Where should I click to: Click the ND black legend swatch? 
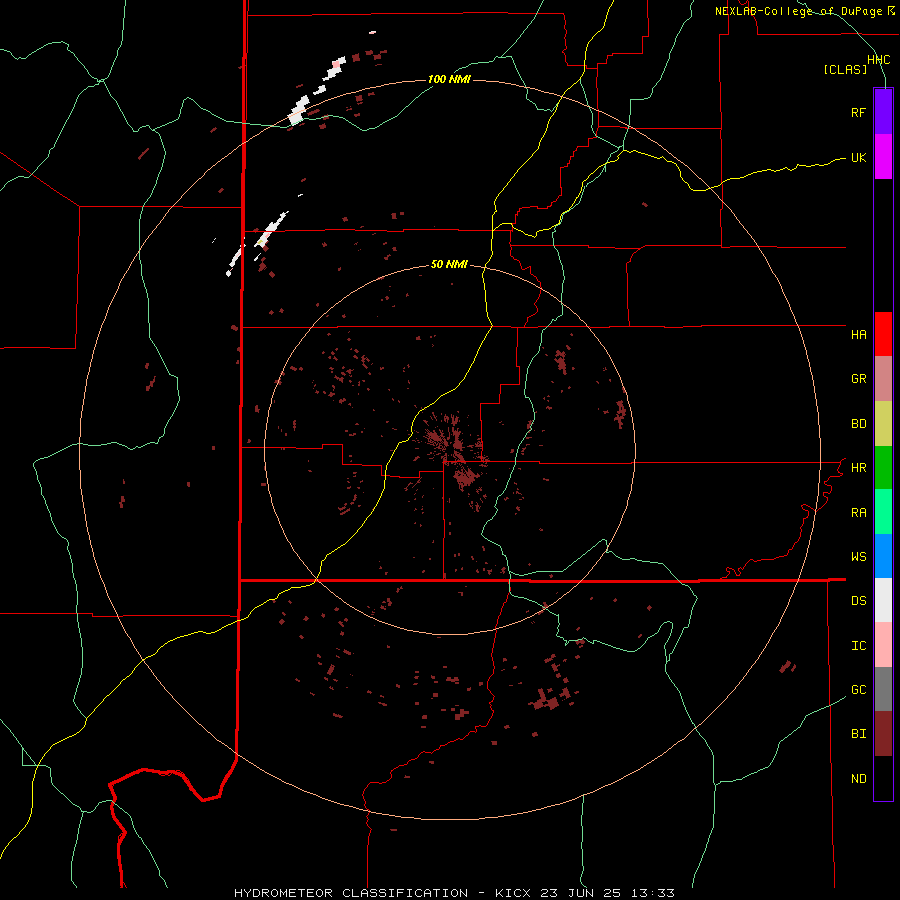[x=883, y=778]
